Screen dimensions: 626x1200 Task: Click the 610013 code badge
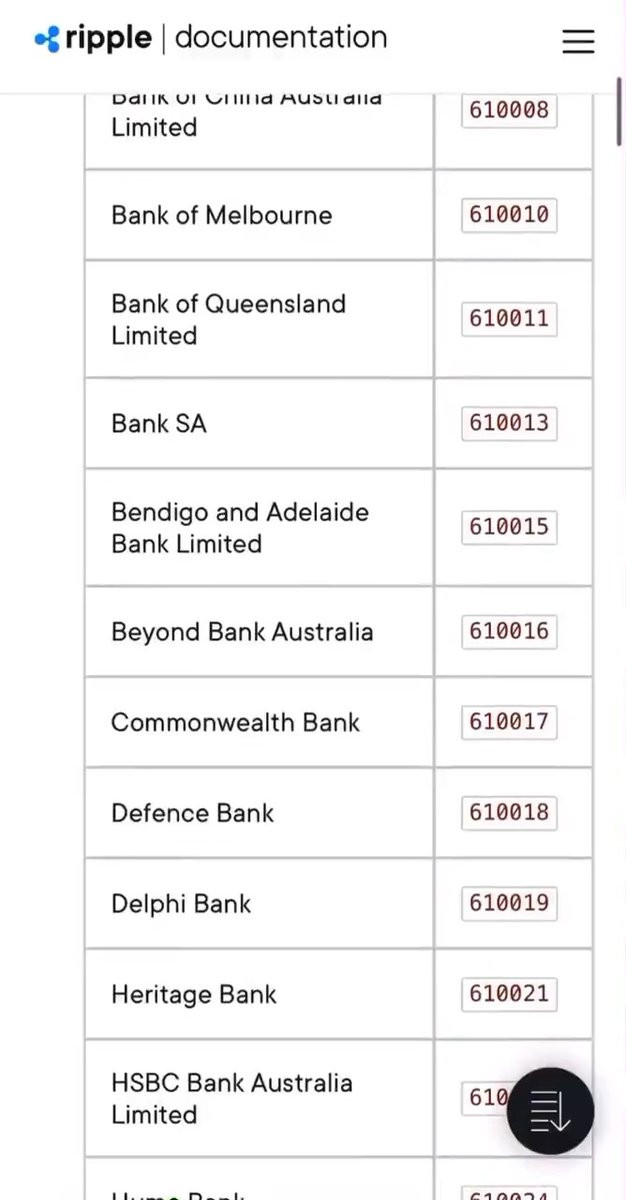[509, 423]
